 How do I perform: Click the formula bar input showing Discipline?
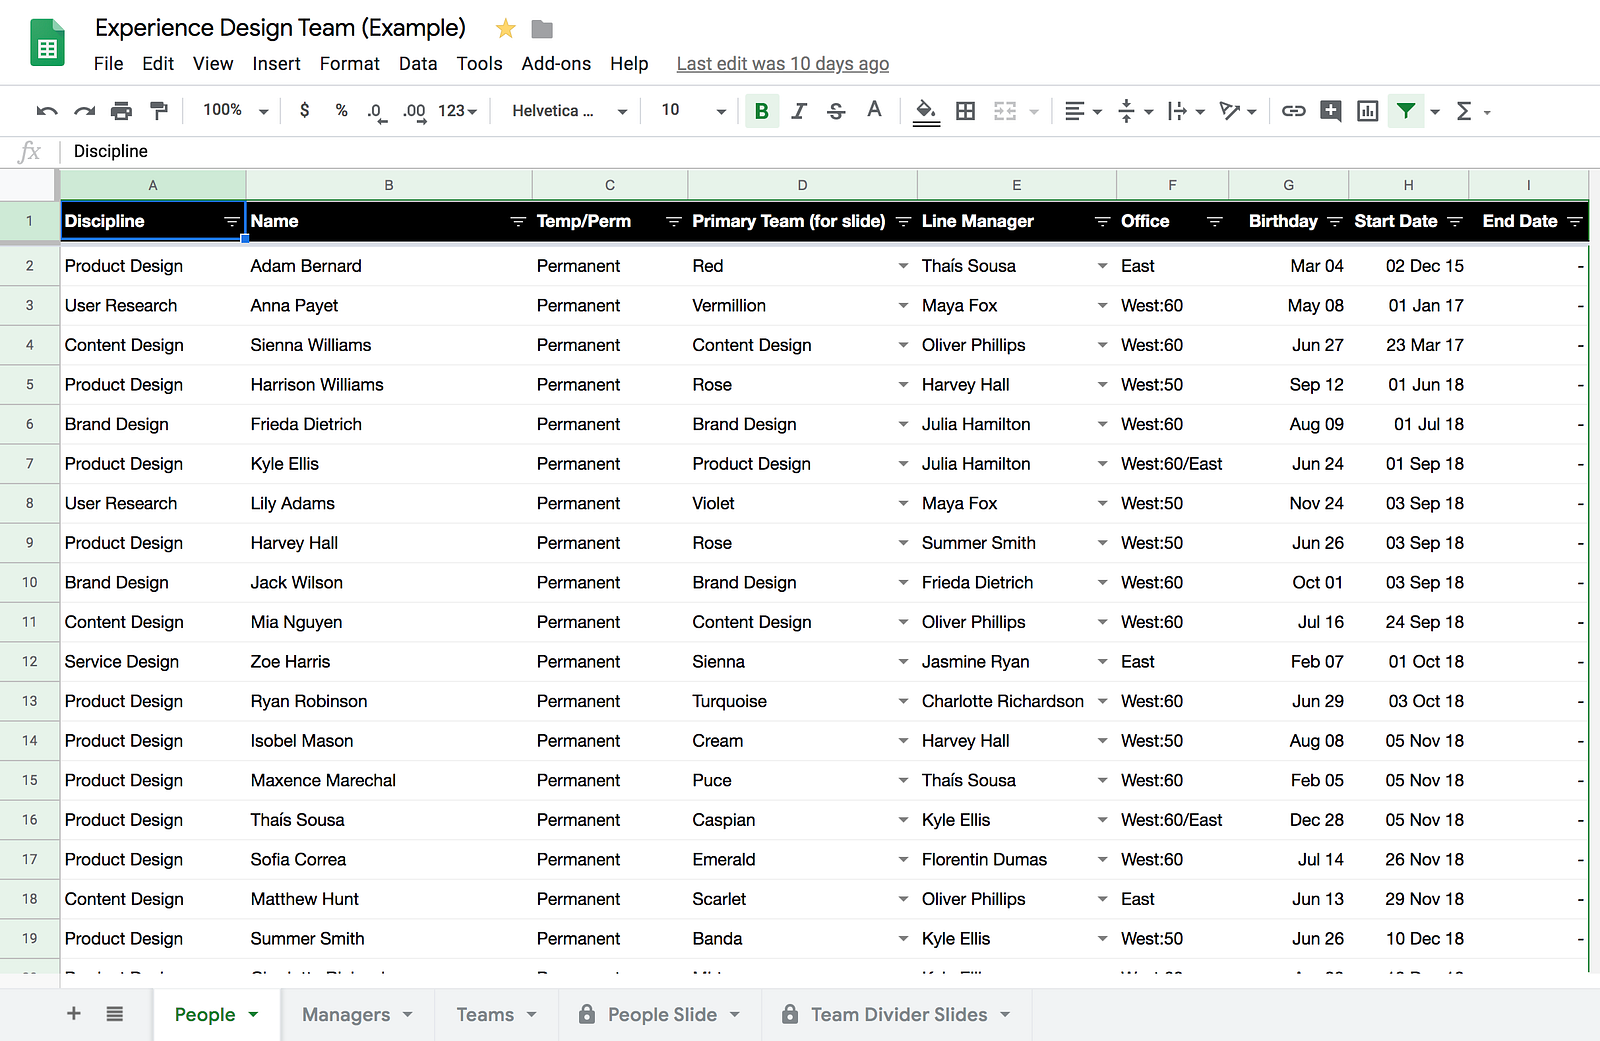point(830,152)
